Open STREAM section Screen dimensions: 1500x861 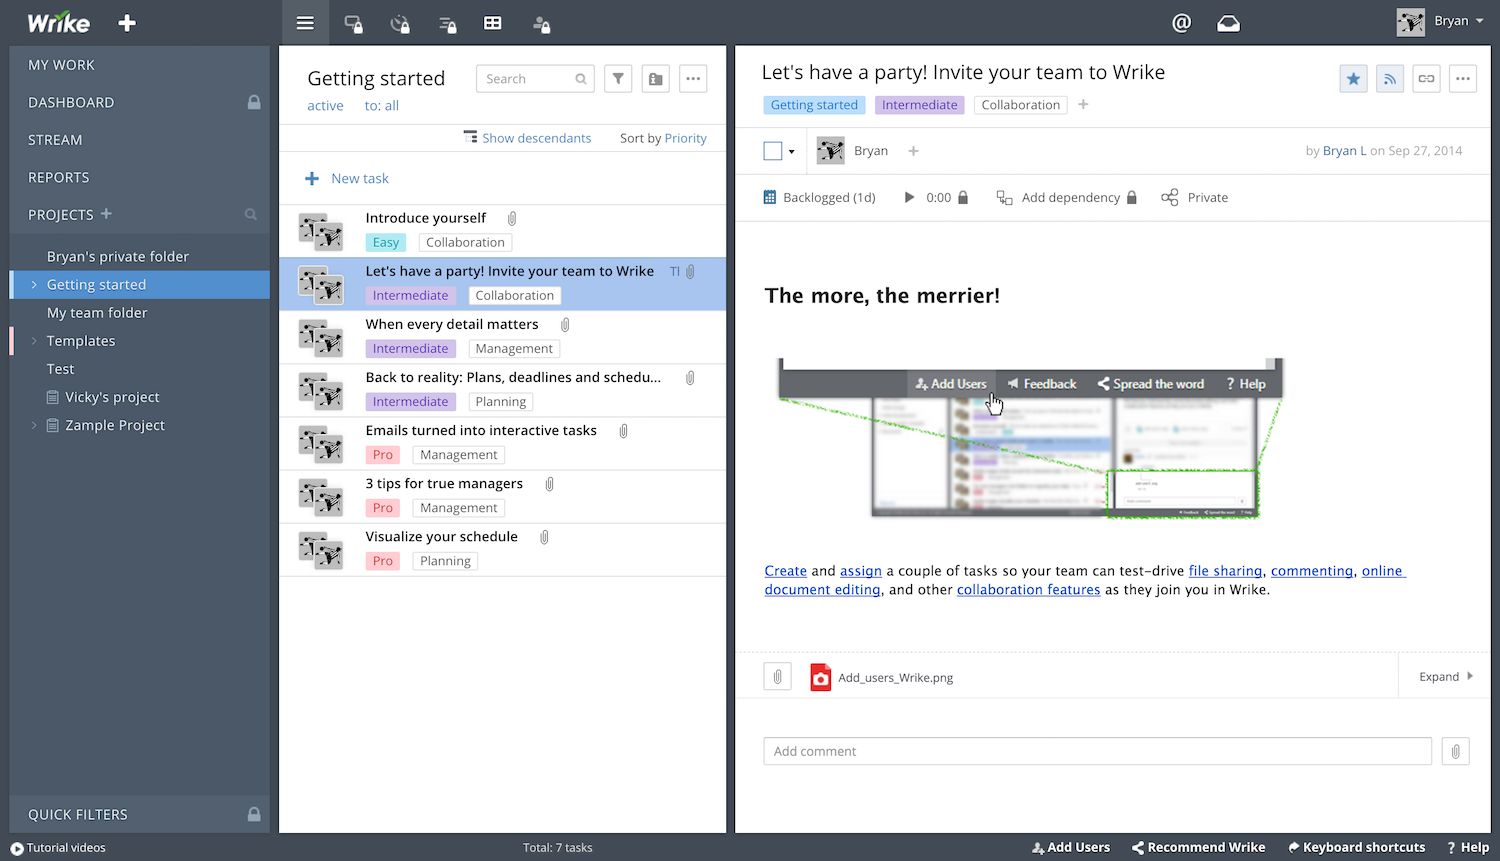pos(55,140)
